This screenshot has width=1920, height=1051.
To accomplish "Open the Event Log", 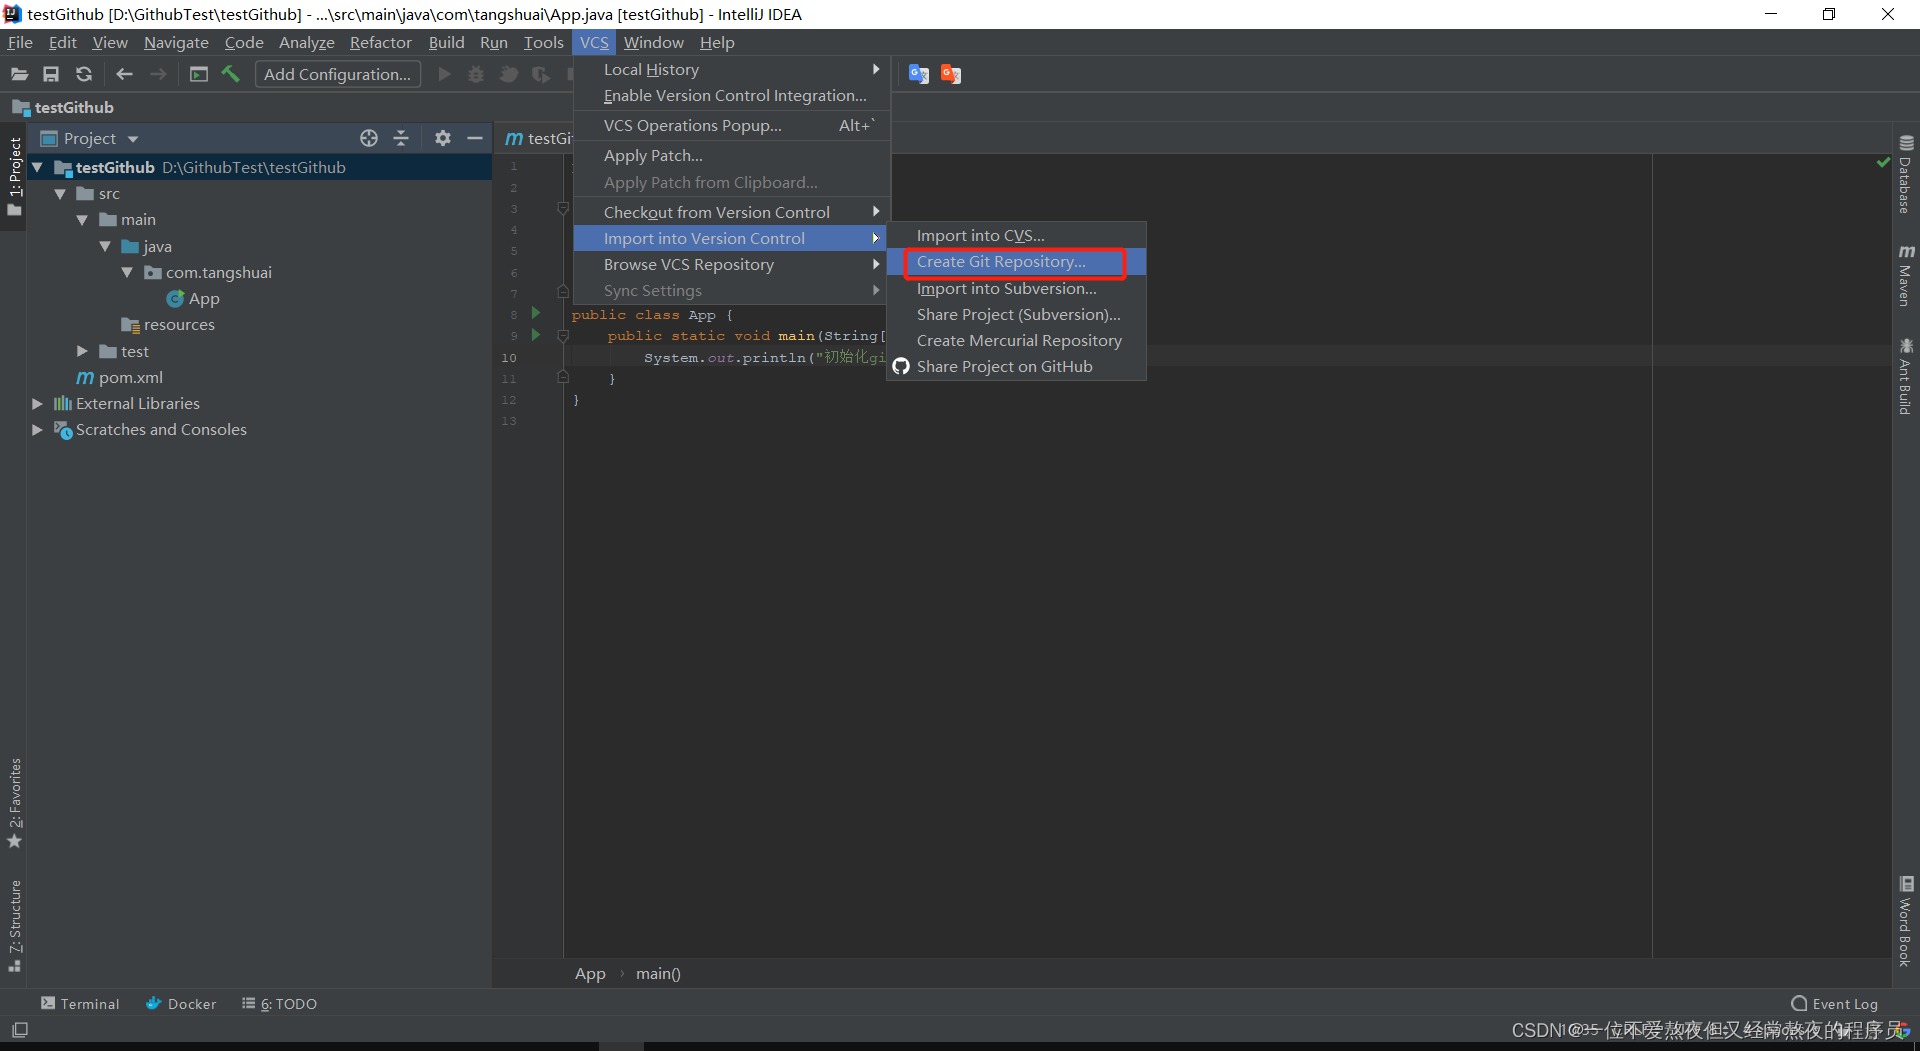I will (x=1834, y=1003).
